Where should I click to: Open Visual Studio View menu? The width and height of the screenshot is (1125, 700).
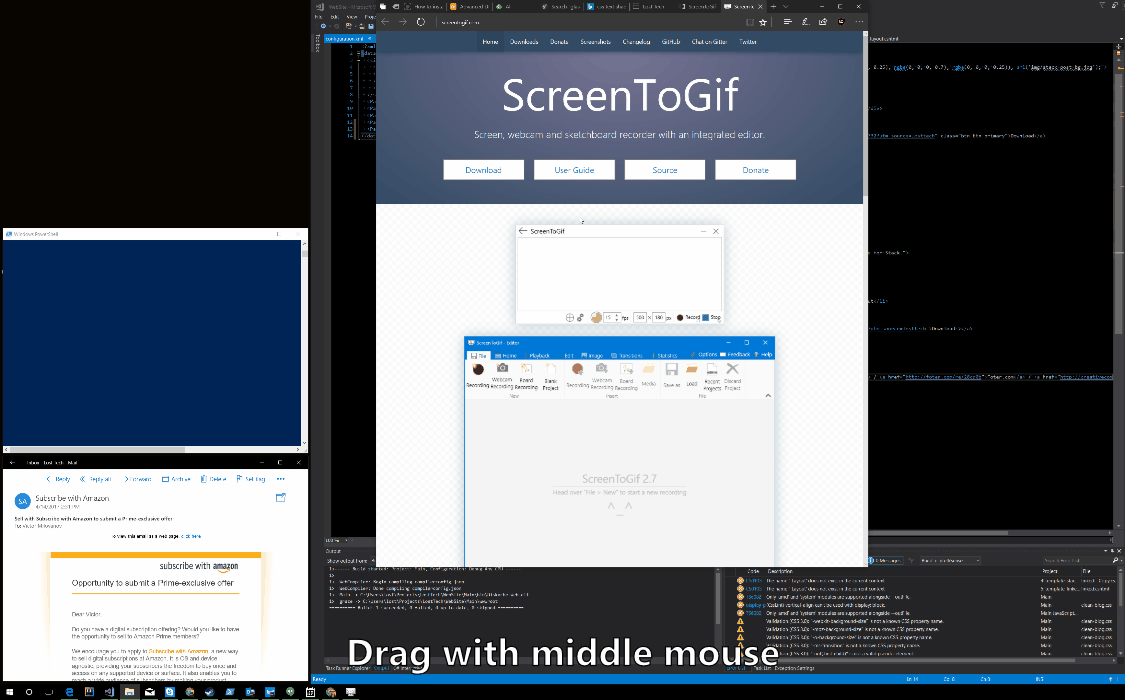pos(352,16)
